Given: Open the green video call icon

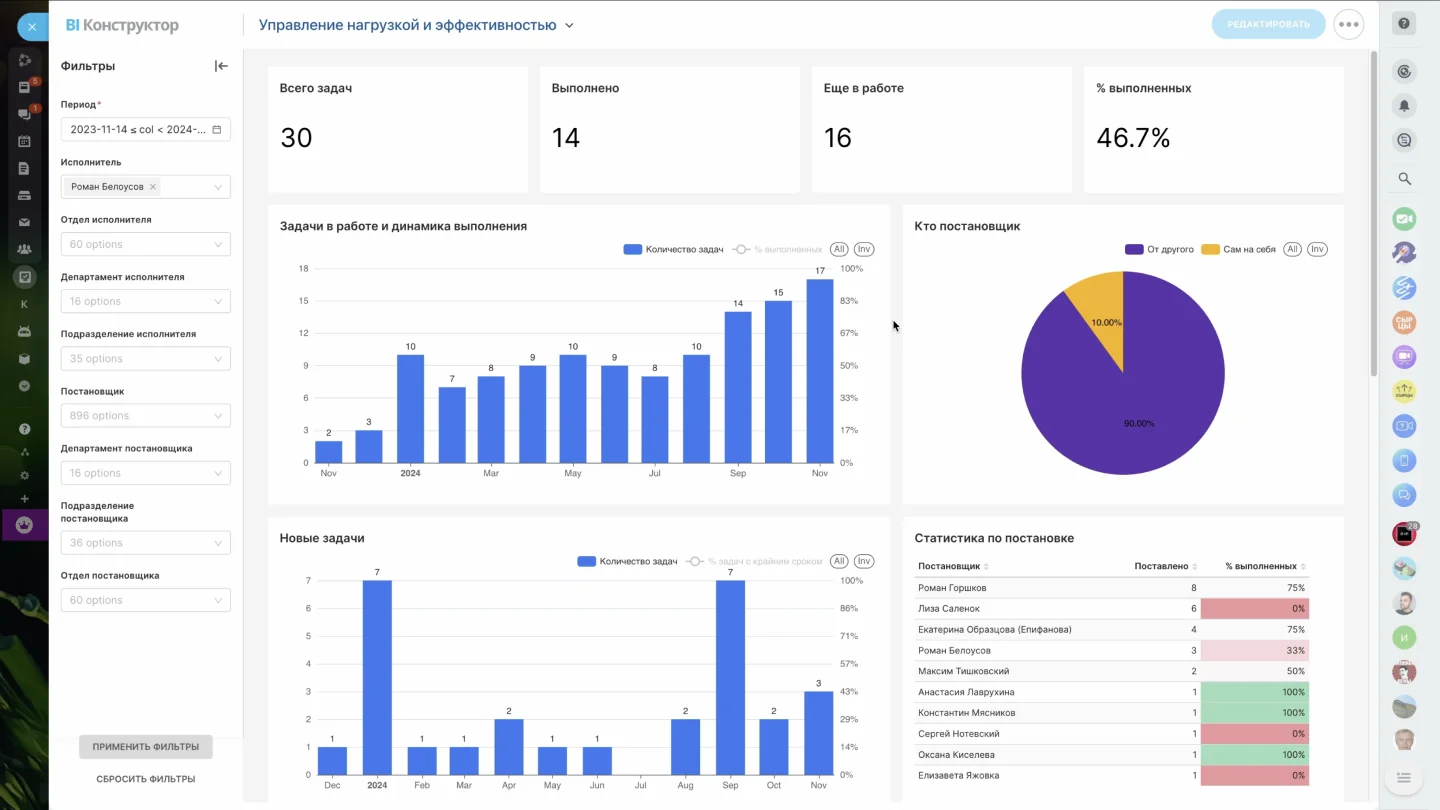Looking at the screenshot, I should coord(1405,219).
